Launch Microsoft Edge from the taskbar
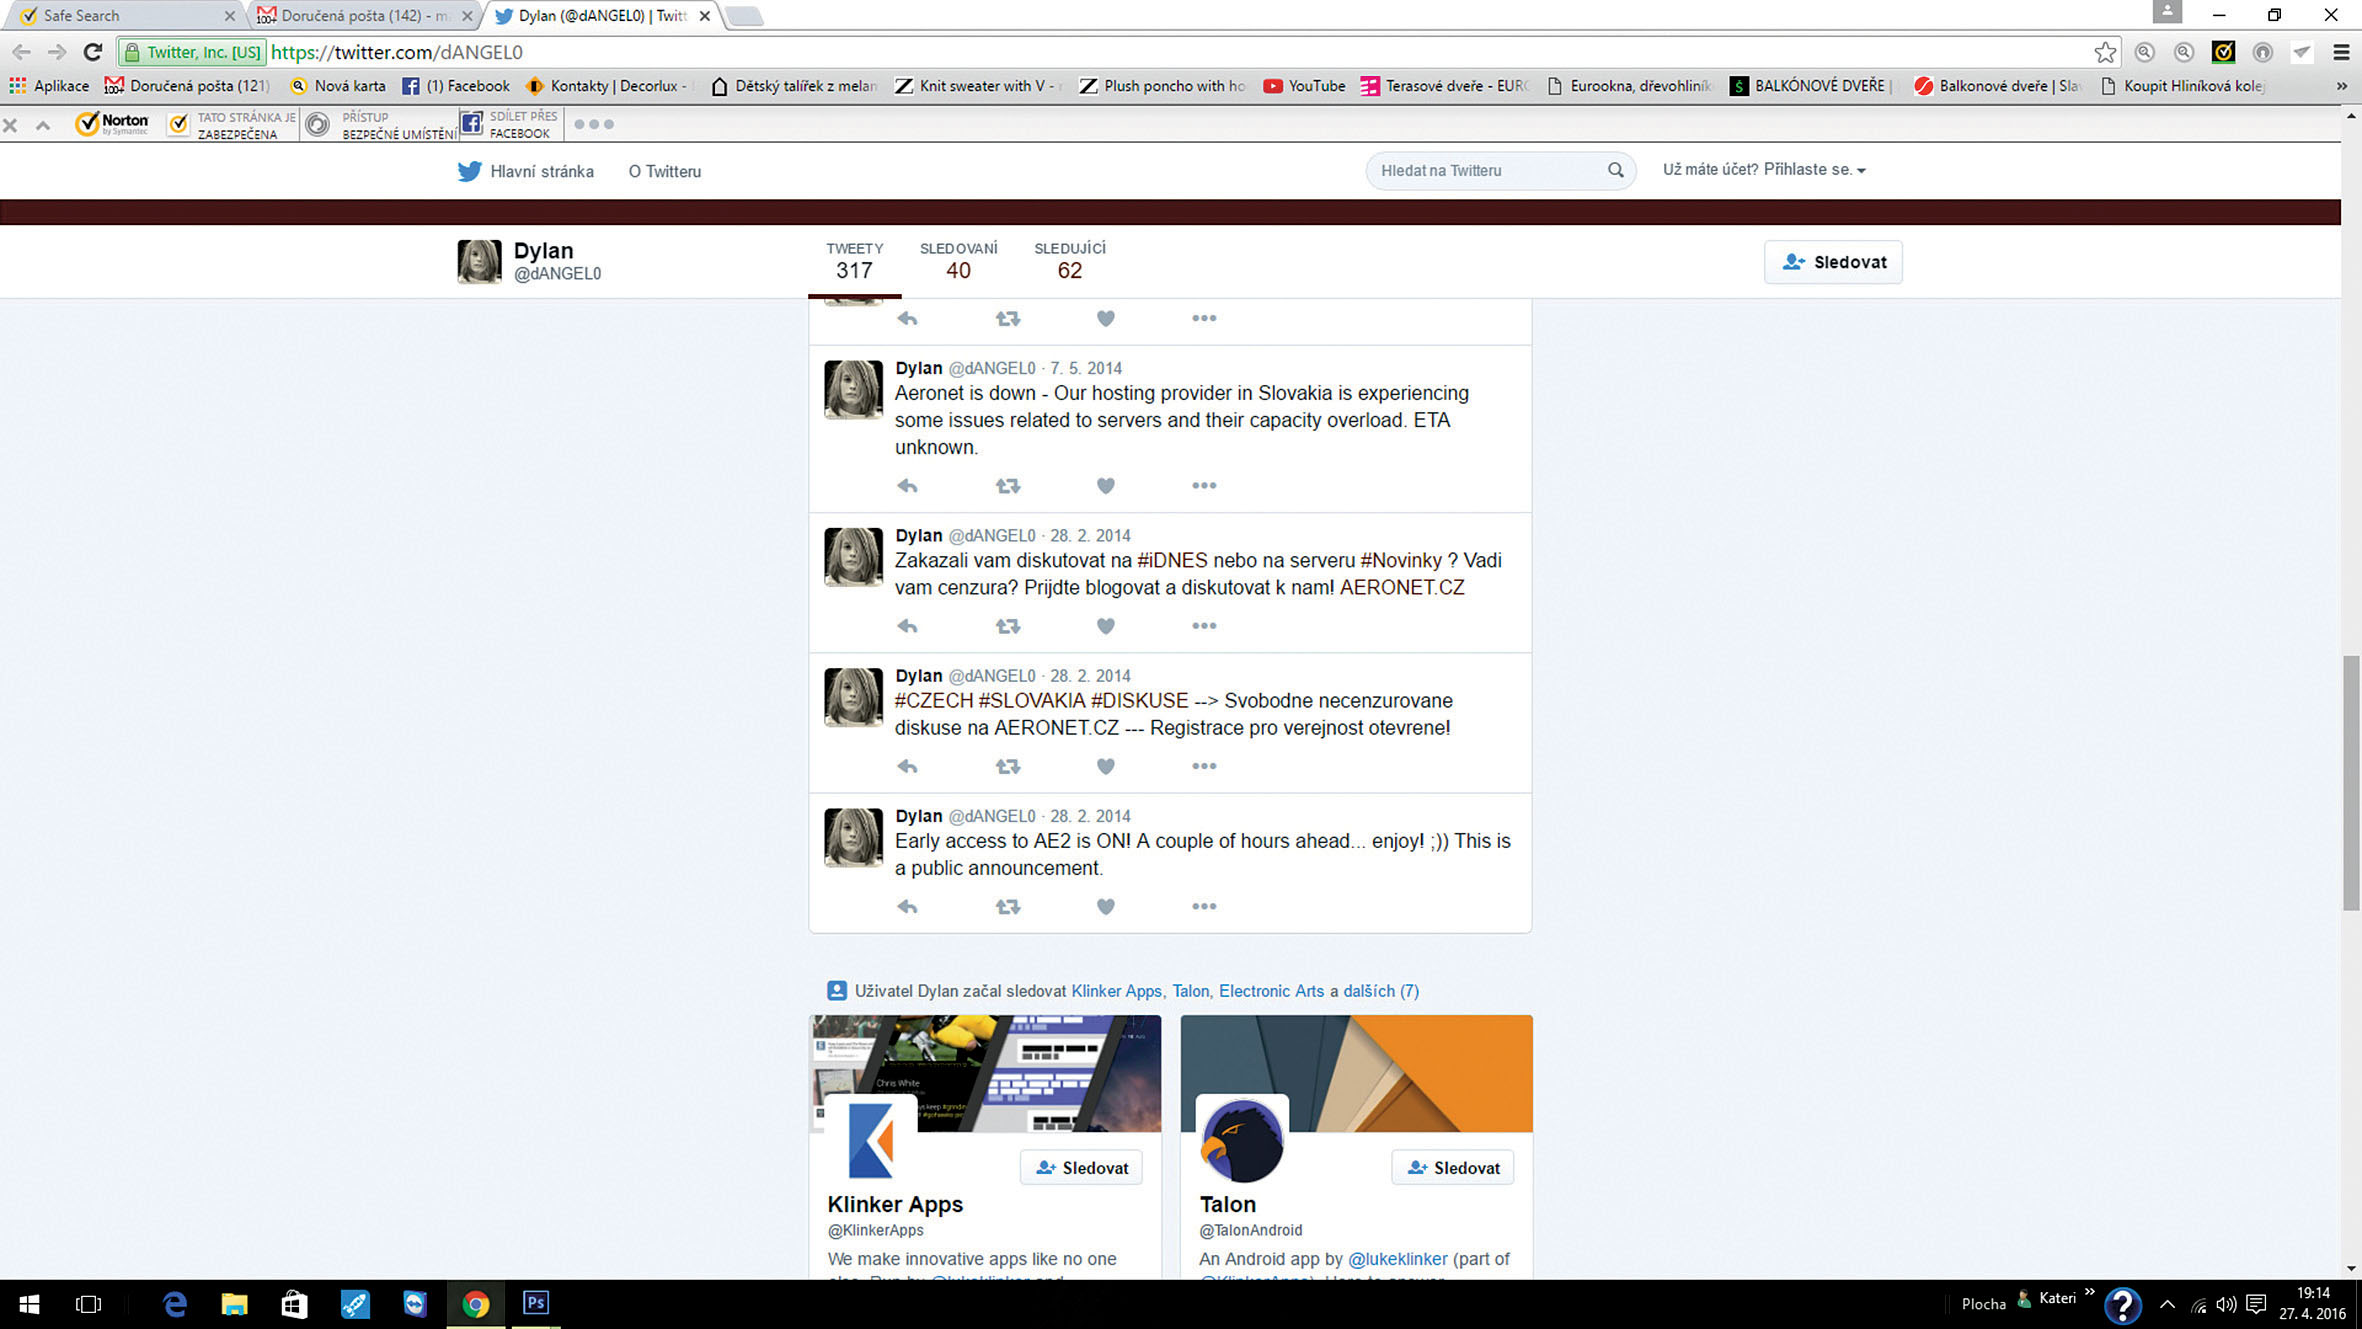The height and width of the screenshot is (1329, 2362). point(175,1304)
